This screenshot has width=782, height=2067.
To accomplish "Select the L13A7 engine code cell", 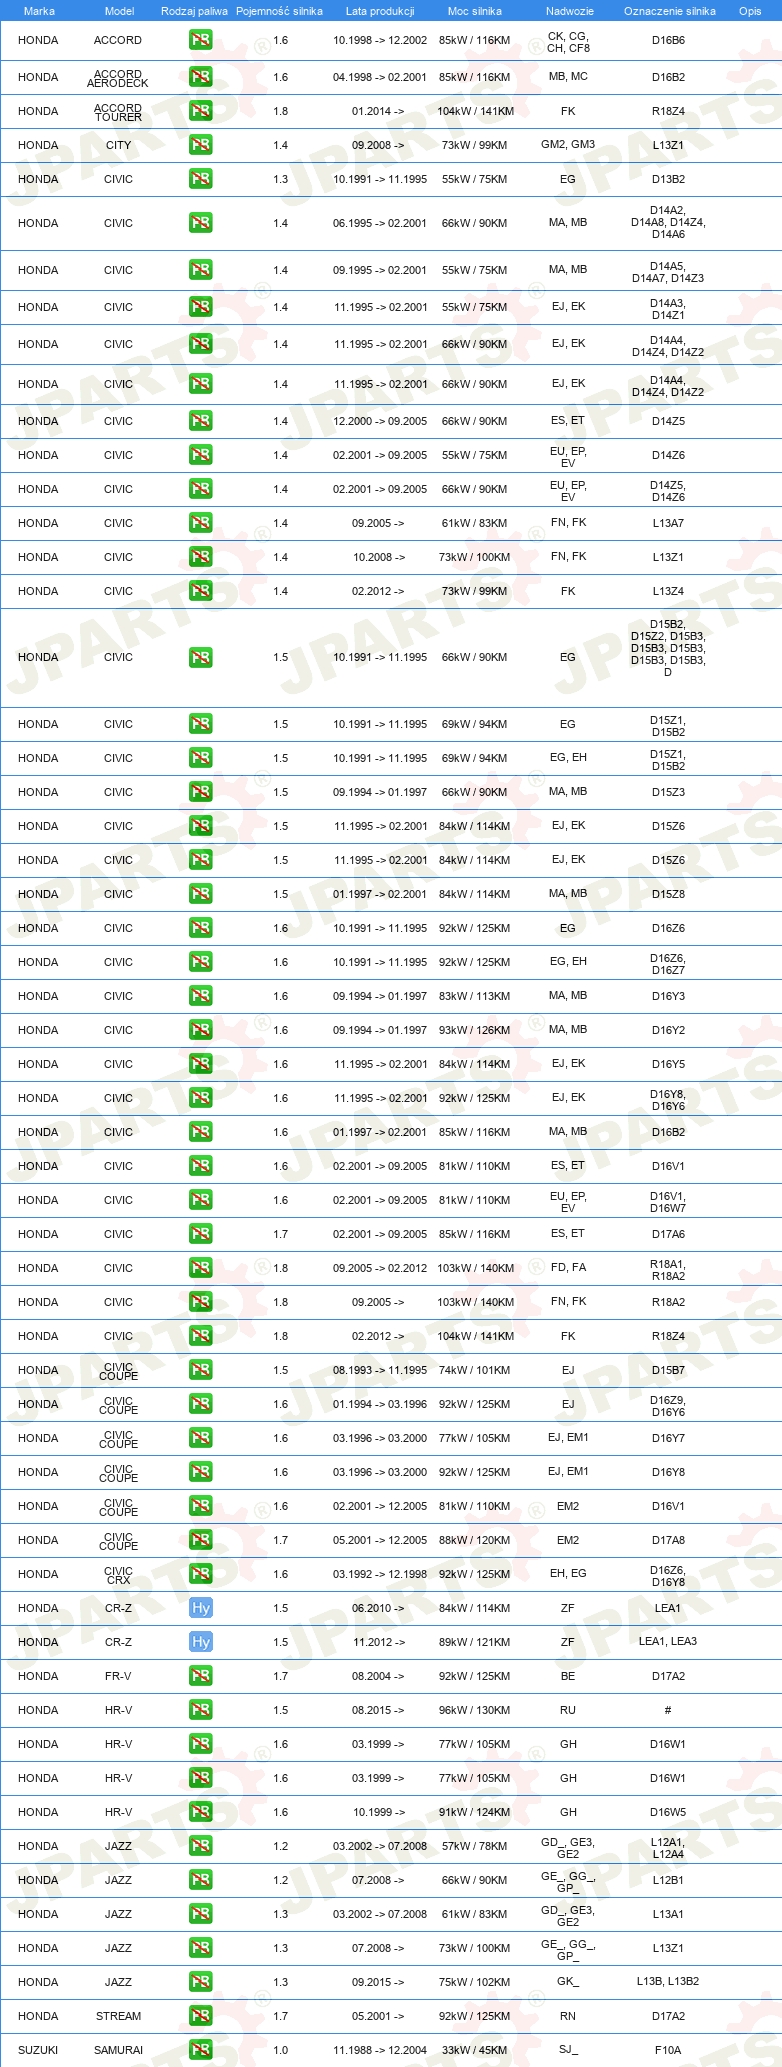I will coord(668,523).
